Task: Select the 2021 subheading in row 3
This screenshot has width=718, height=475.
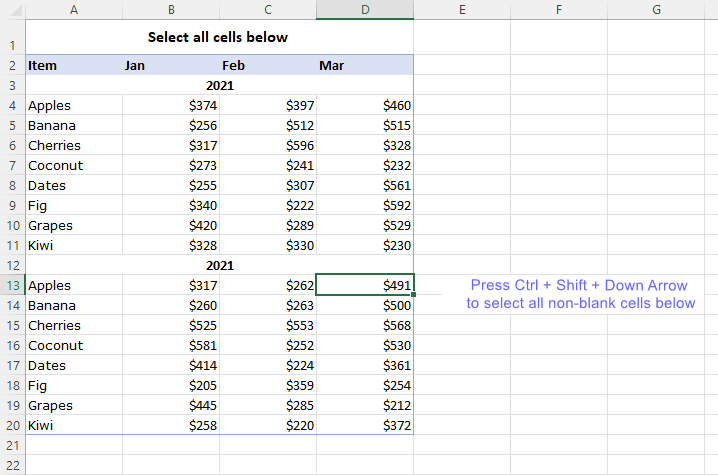Action: 219,85
